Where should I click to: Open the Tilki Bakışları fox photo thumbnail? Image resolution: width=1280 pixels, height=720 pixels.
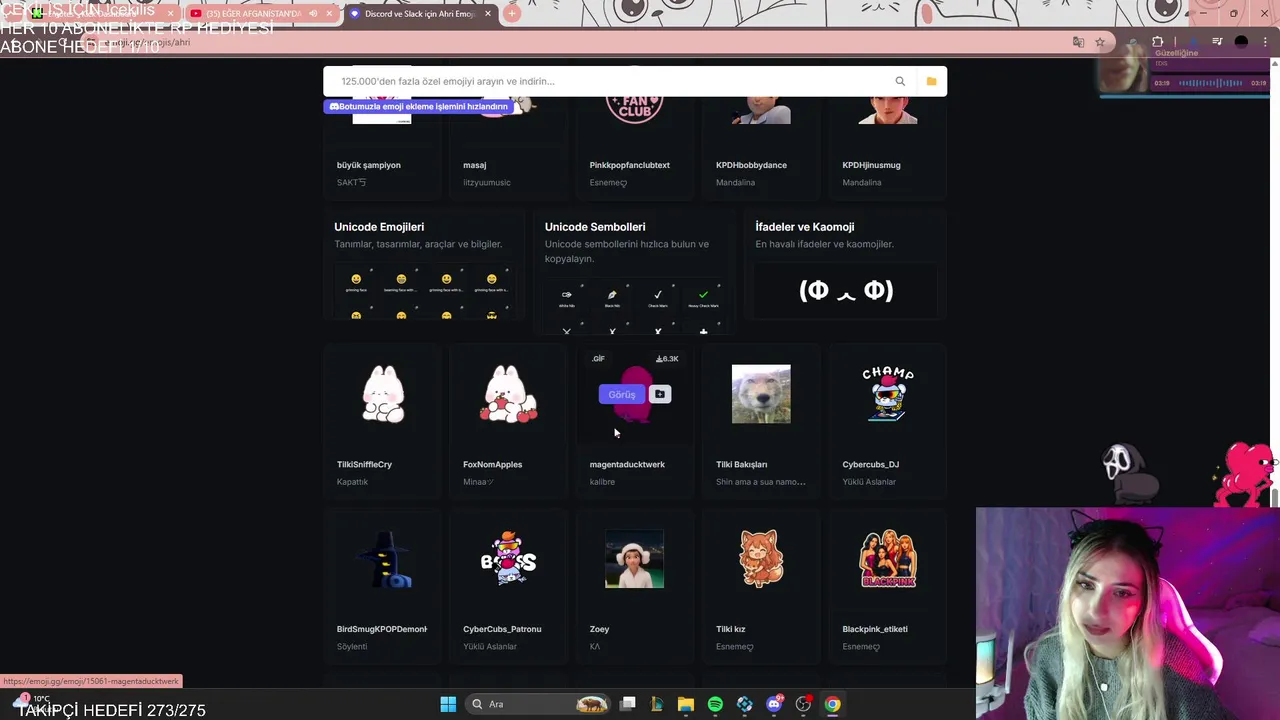point(761,394)
